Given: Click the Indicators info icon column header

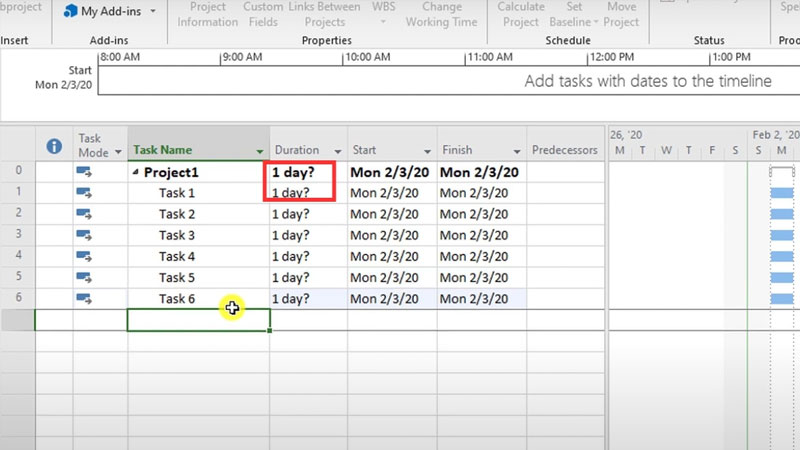Looking at the screenshot, I should click(x=54, y=146).
